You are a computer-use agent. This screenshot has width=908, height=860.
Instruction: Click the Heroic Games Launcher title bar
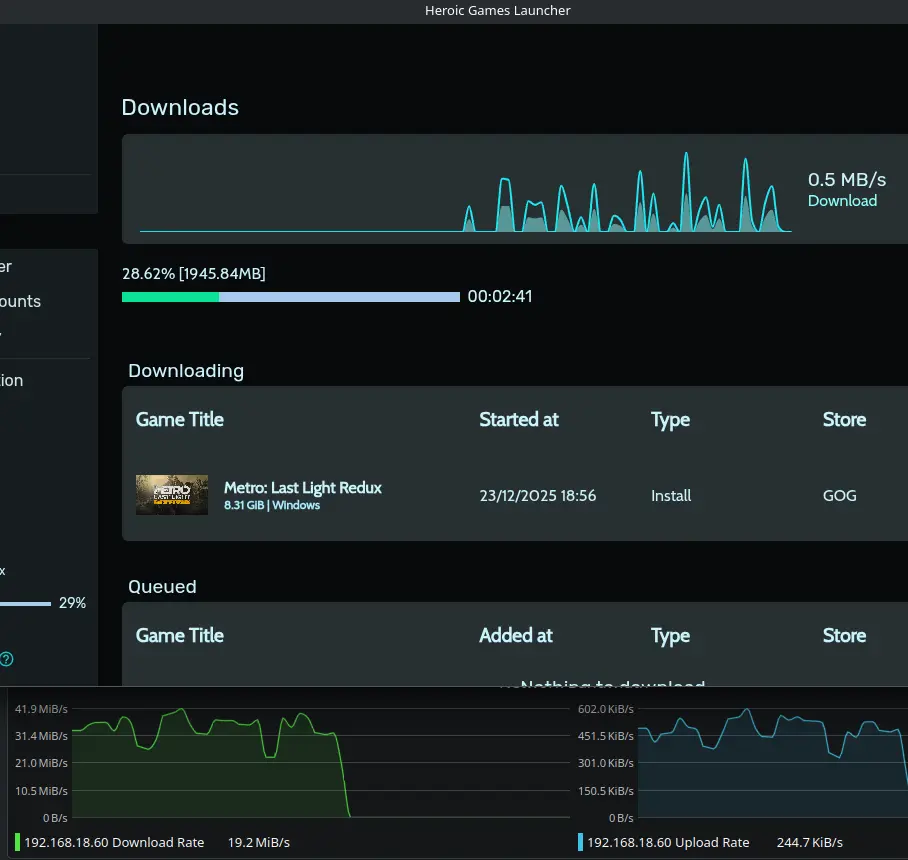tap(497, 10)
